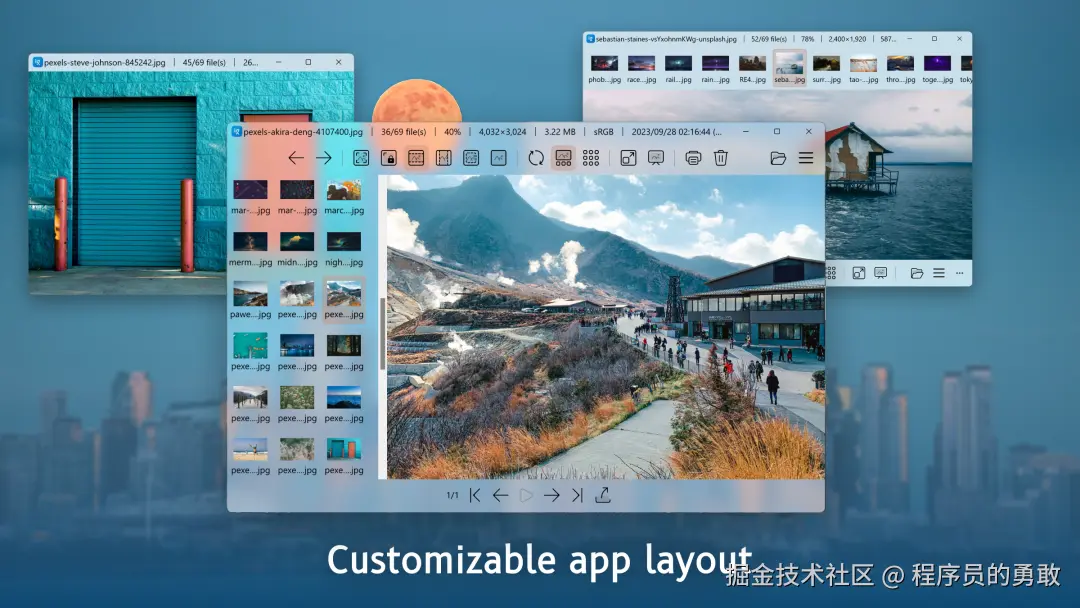Export current frame with share icon

click(x=603, y=495)
